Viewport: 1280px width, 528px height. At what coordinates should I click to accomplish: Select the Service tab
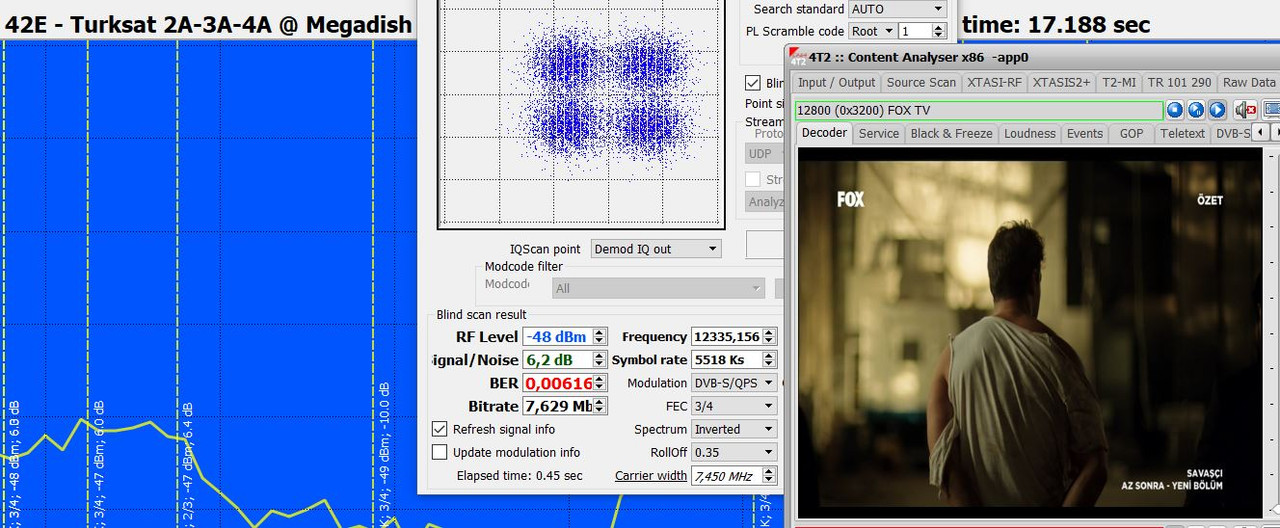tap(879, 133)
